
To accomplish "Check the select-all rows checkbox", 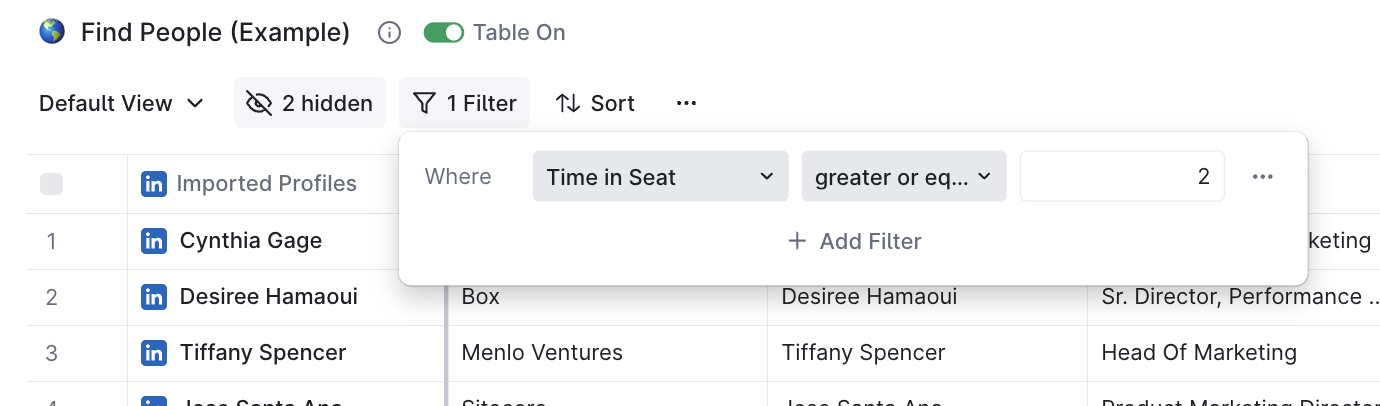I will click(51, 184).
